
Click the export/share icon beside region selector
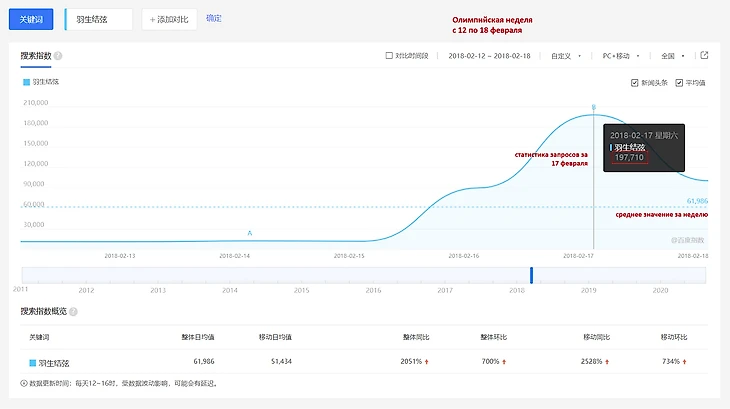(704, 56)
